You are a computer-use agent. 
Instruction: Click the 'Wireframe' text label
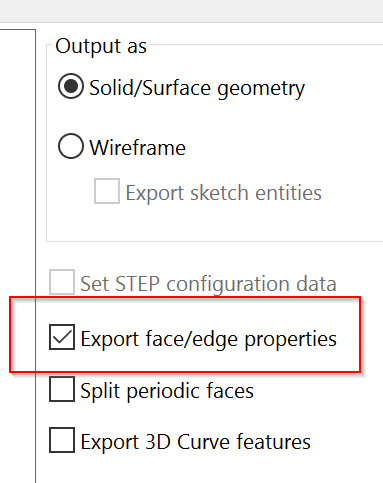click(x=137, y=148)
